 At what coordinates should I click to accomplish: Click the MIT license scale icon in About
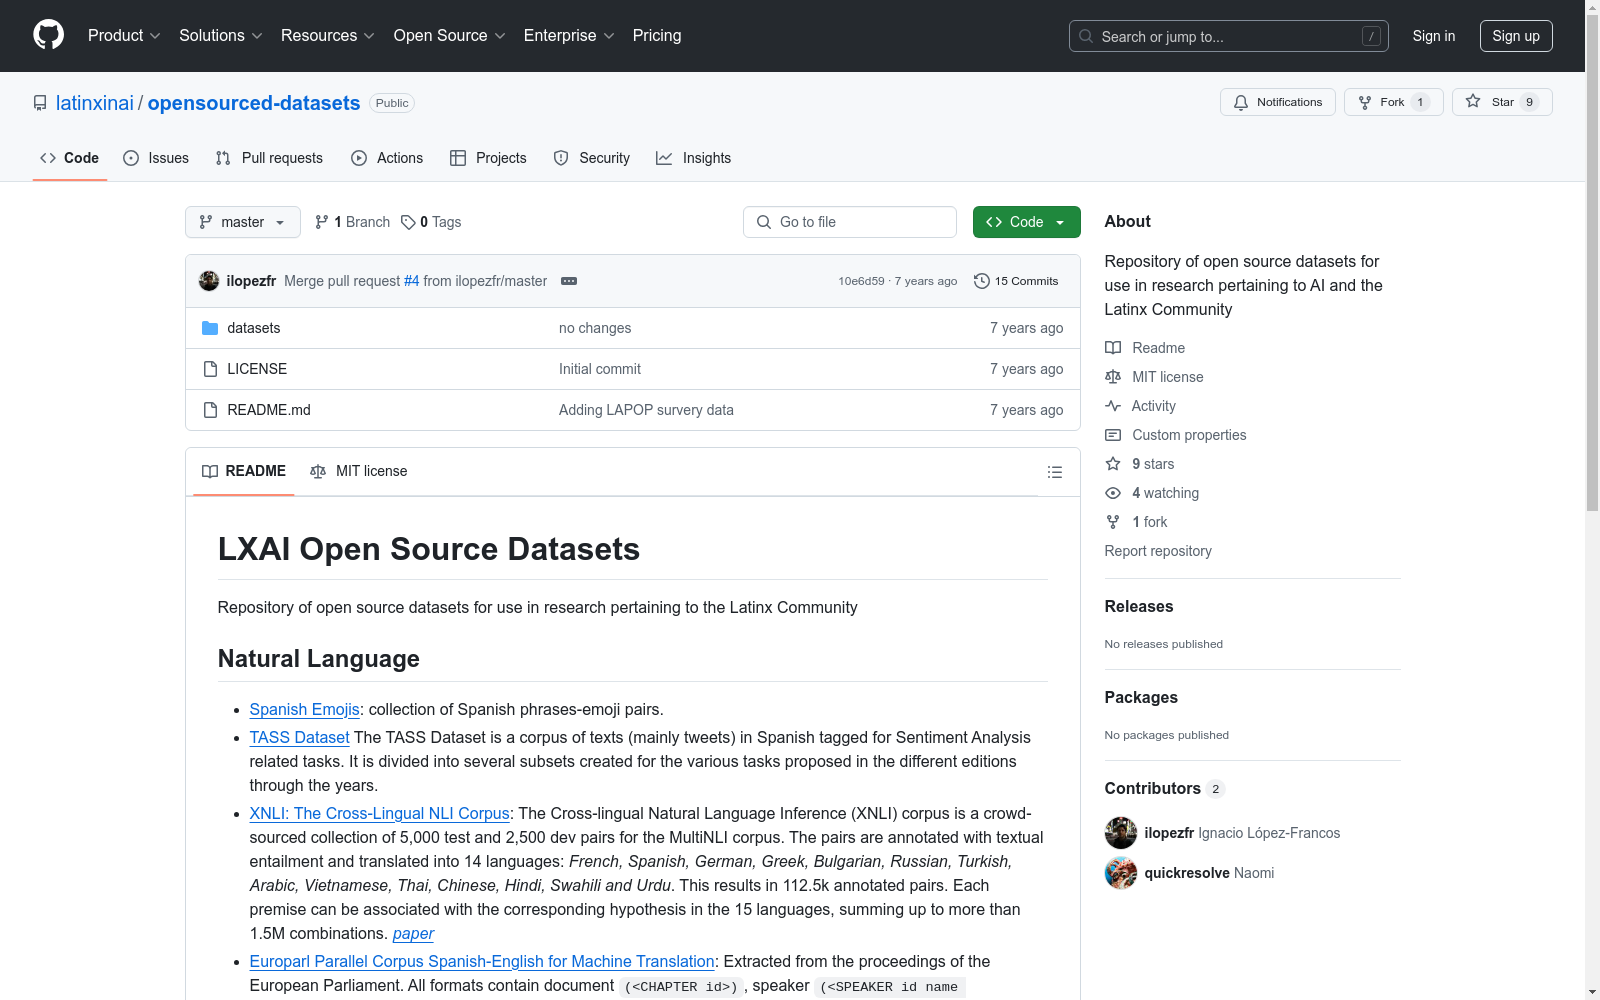click(x=1113, y=377)
